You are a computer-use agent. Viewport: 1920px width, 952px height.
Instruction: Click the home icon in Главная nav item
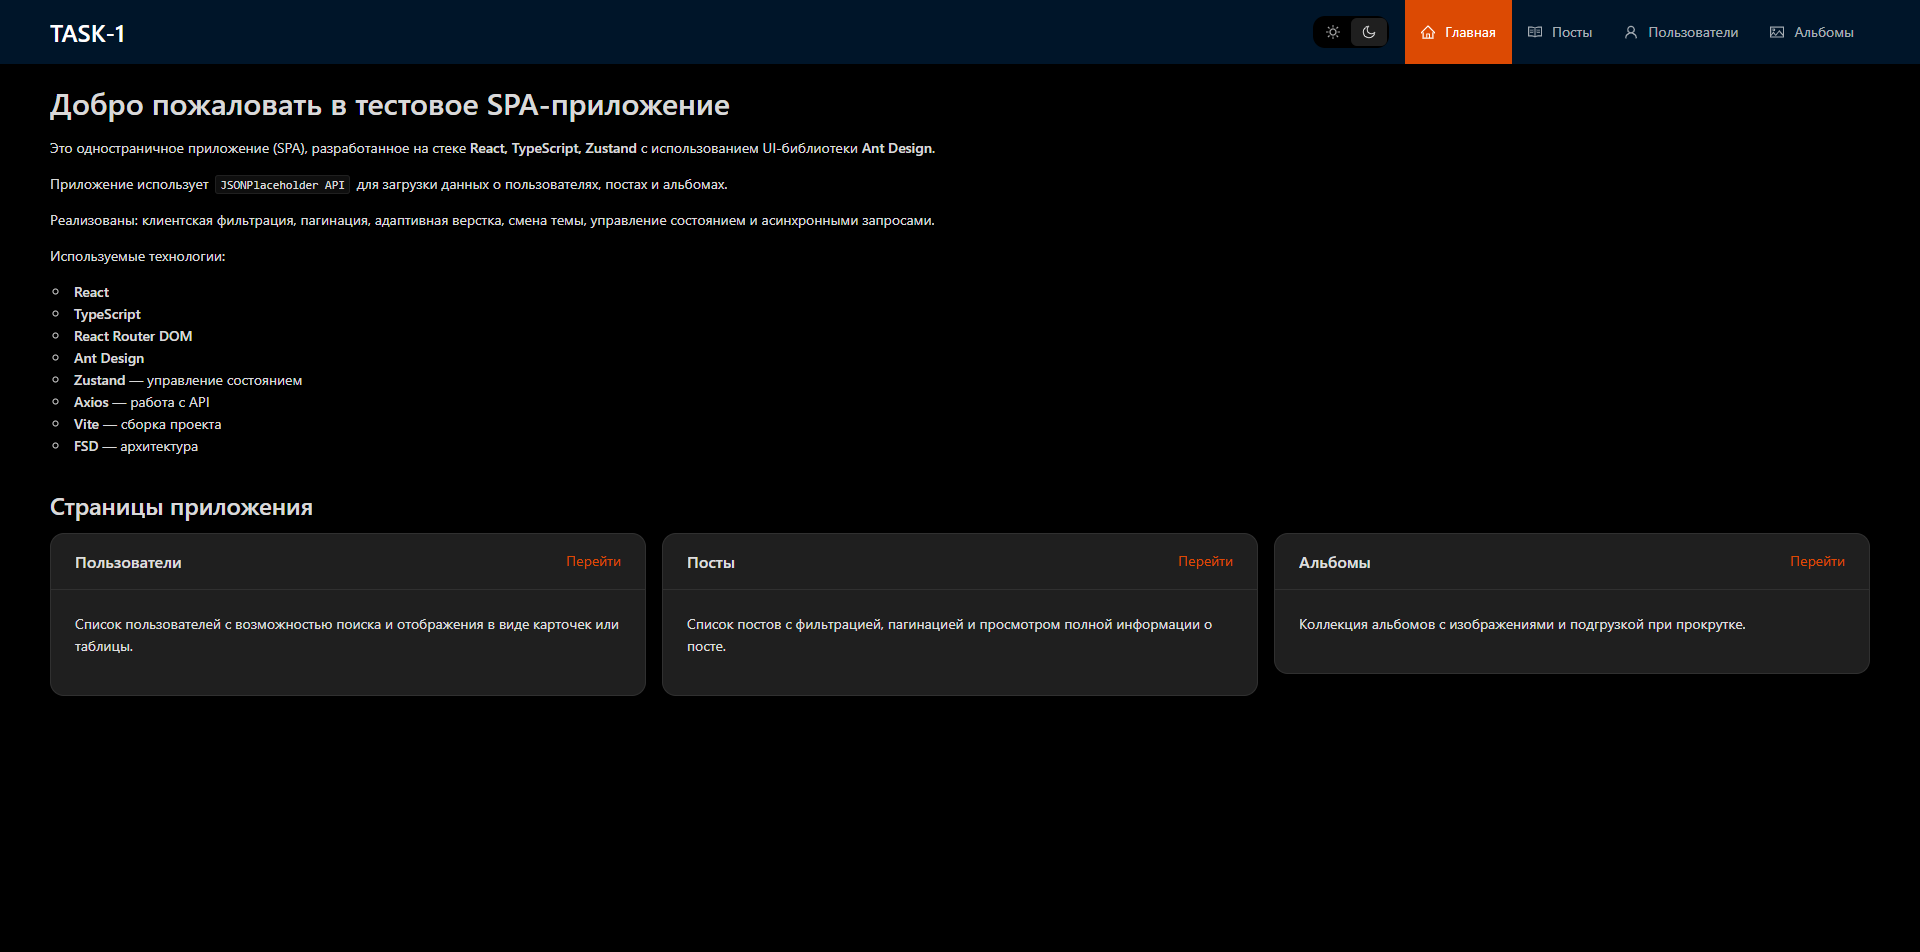[1430, 31]
